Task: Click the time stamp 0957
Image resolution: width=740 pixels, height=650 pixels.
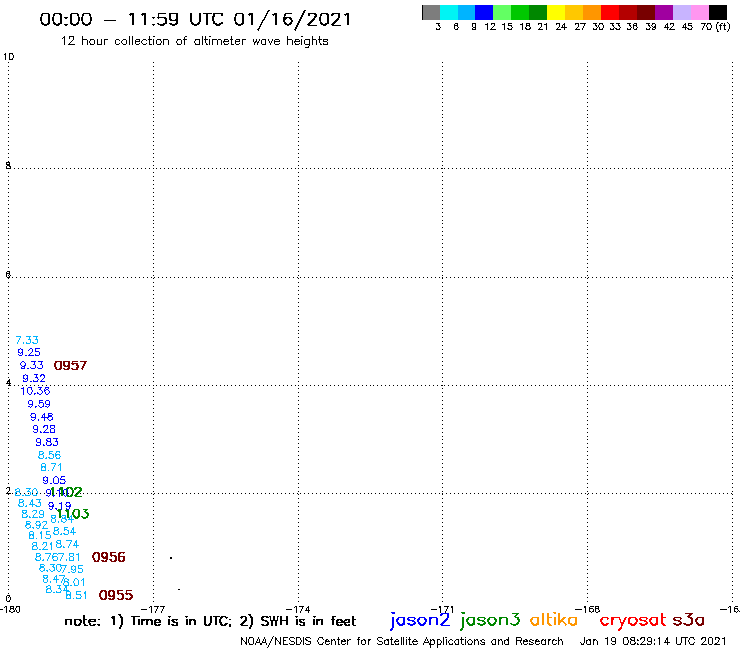Action: [70, 366]
